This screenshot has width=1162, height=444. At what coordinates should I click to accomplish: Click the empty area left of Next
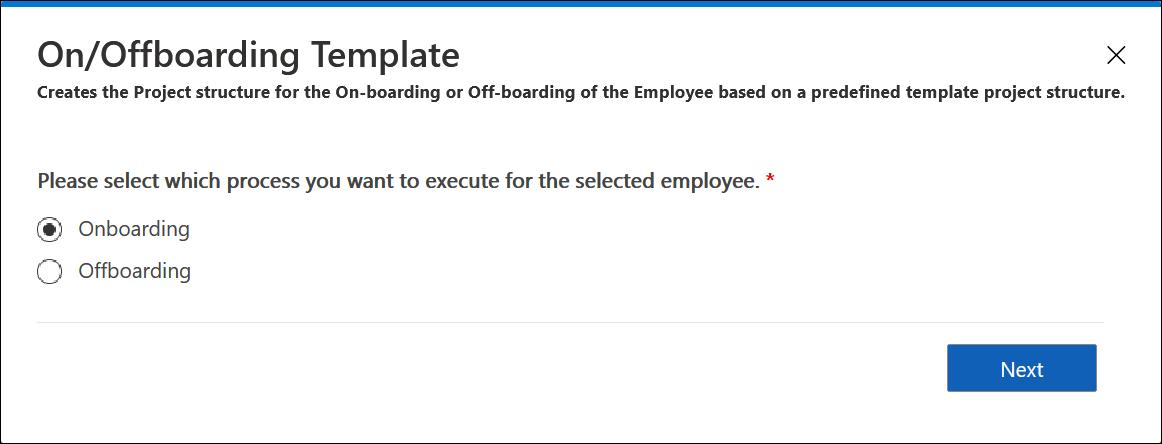click(x=489, y=368)
